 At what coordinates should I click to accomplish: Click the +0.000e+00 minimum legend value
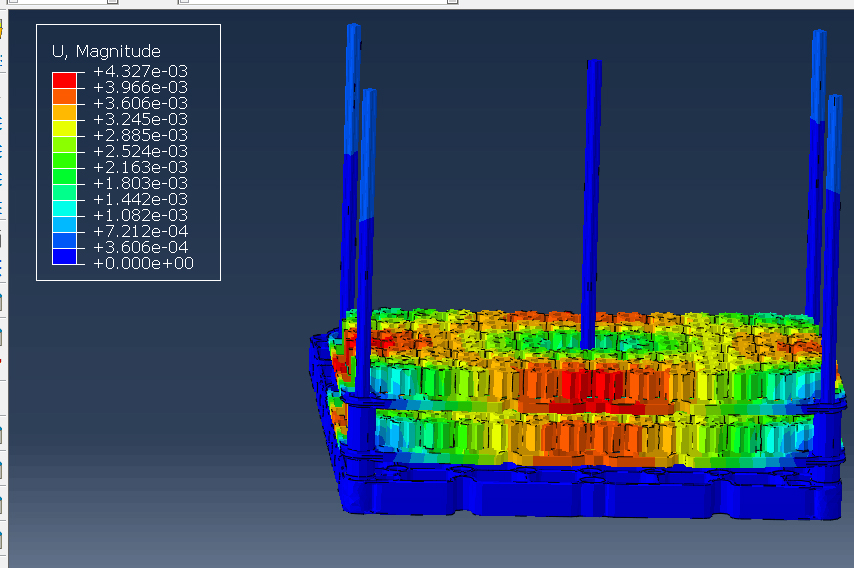click(x=142, y=263)
